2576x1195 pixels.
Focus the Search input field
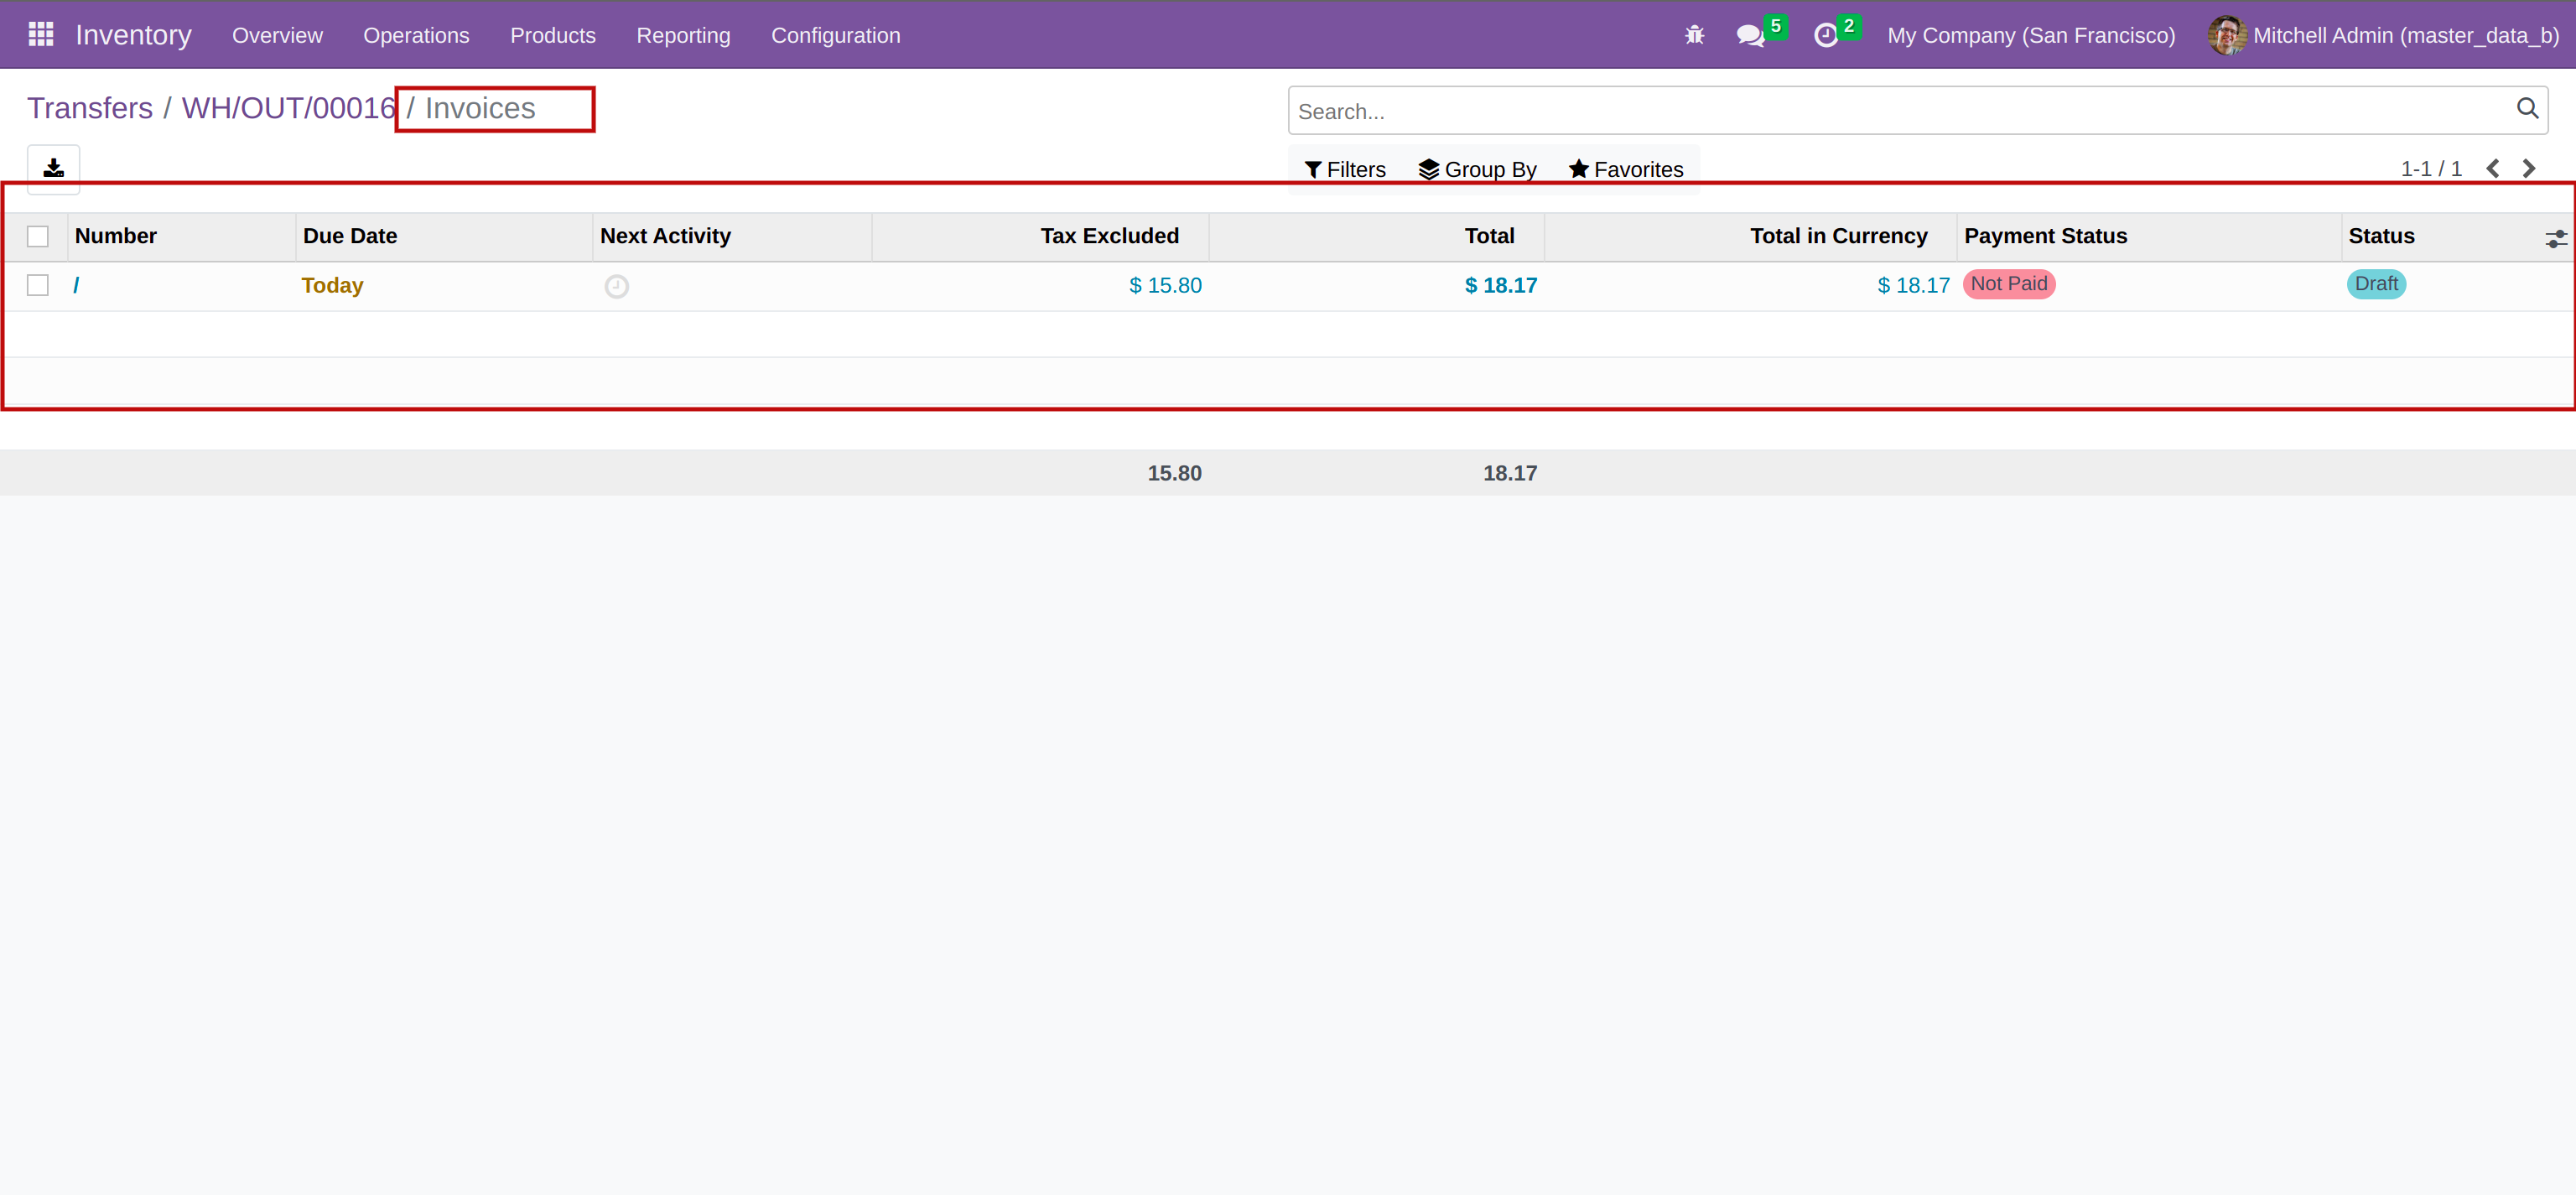[1900, 111]
